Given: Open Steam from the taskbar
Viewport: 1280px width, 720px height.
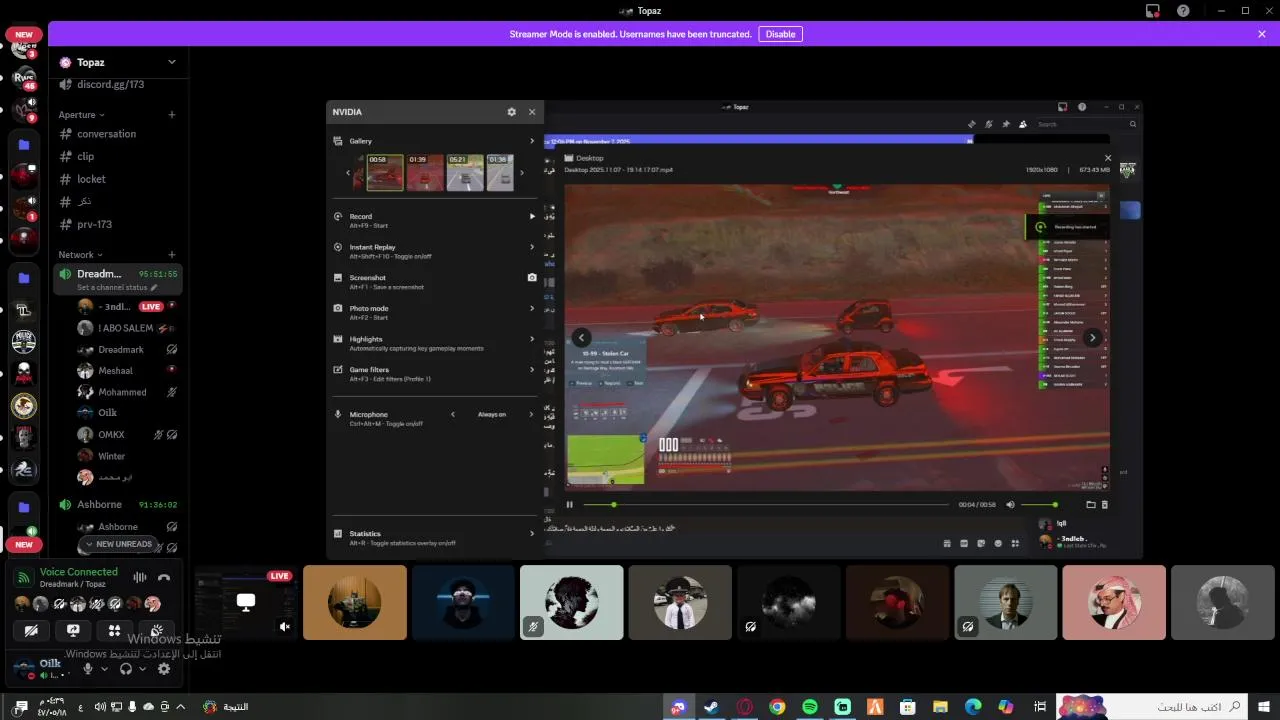Looking at the screenshot, I should click(712, 707).
